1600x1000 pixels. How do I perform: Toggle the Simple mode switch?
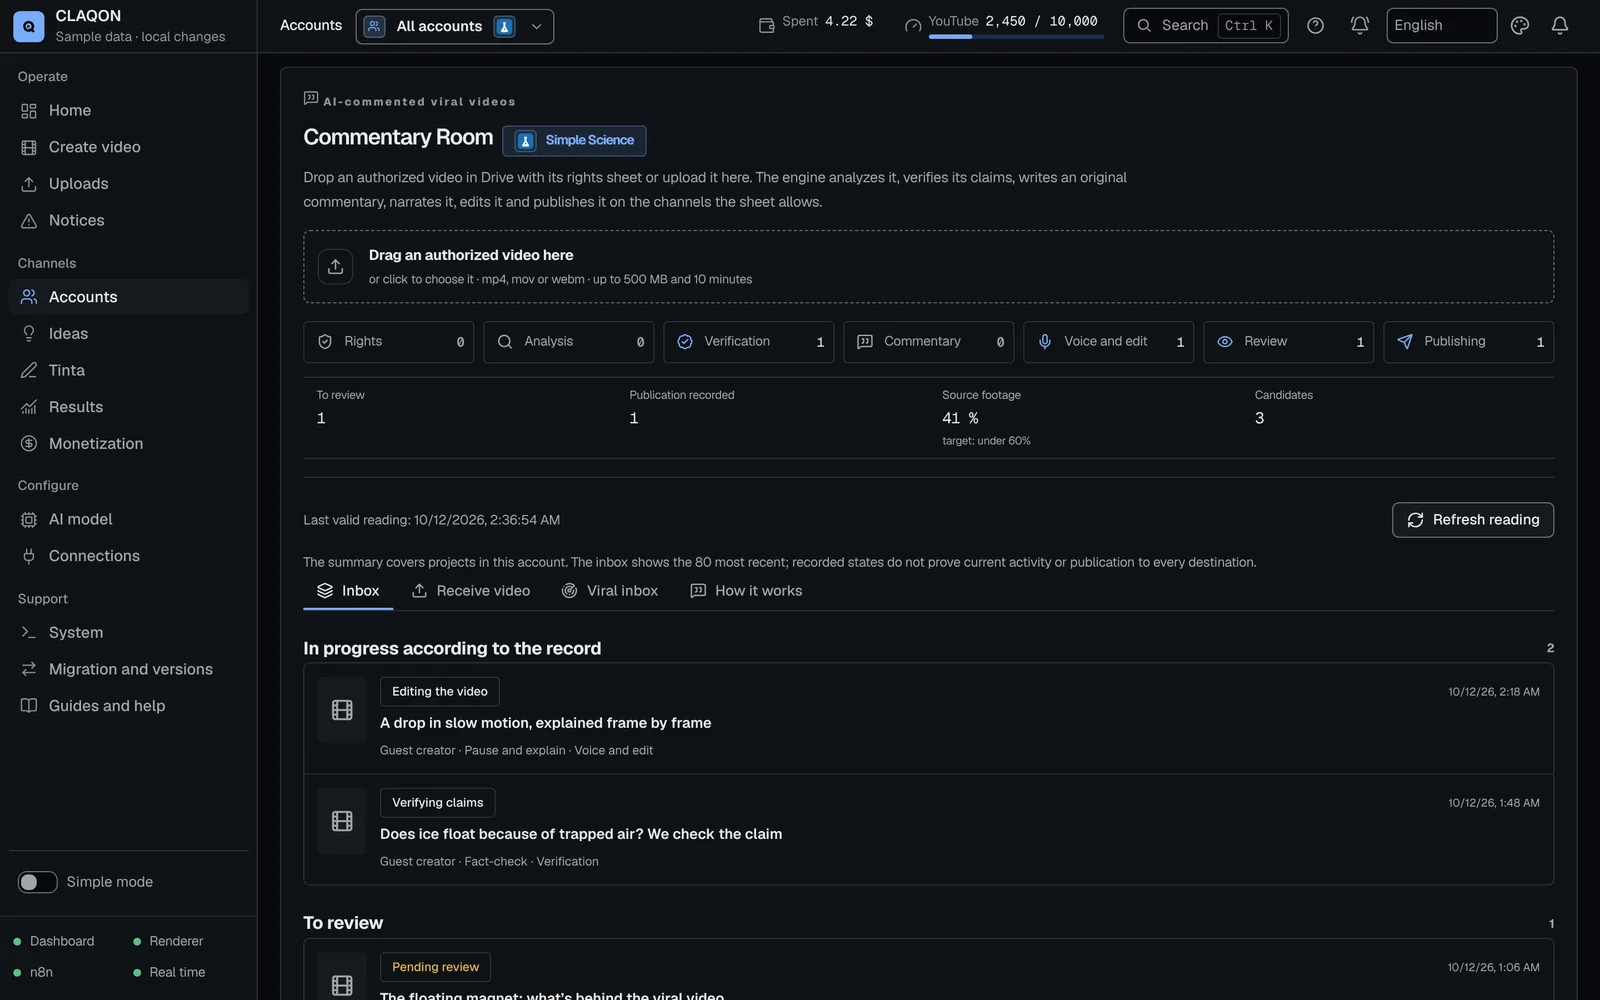[x=38, y=882]
